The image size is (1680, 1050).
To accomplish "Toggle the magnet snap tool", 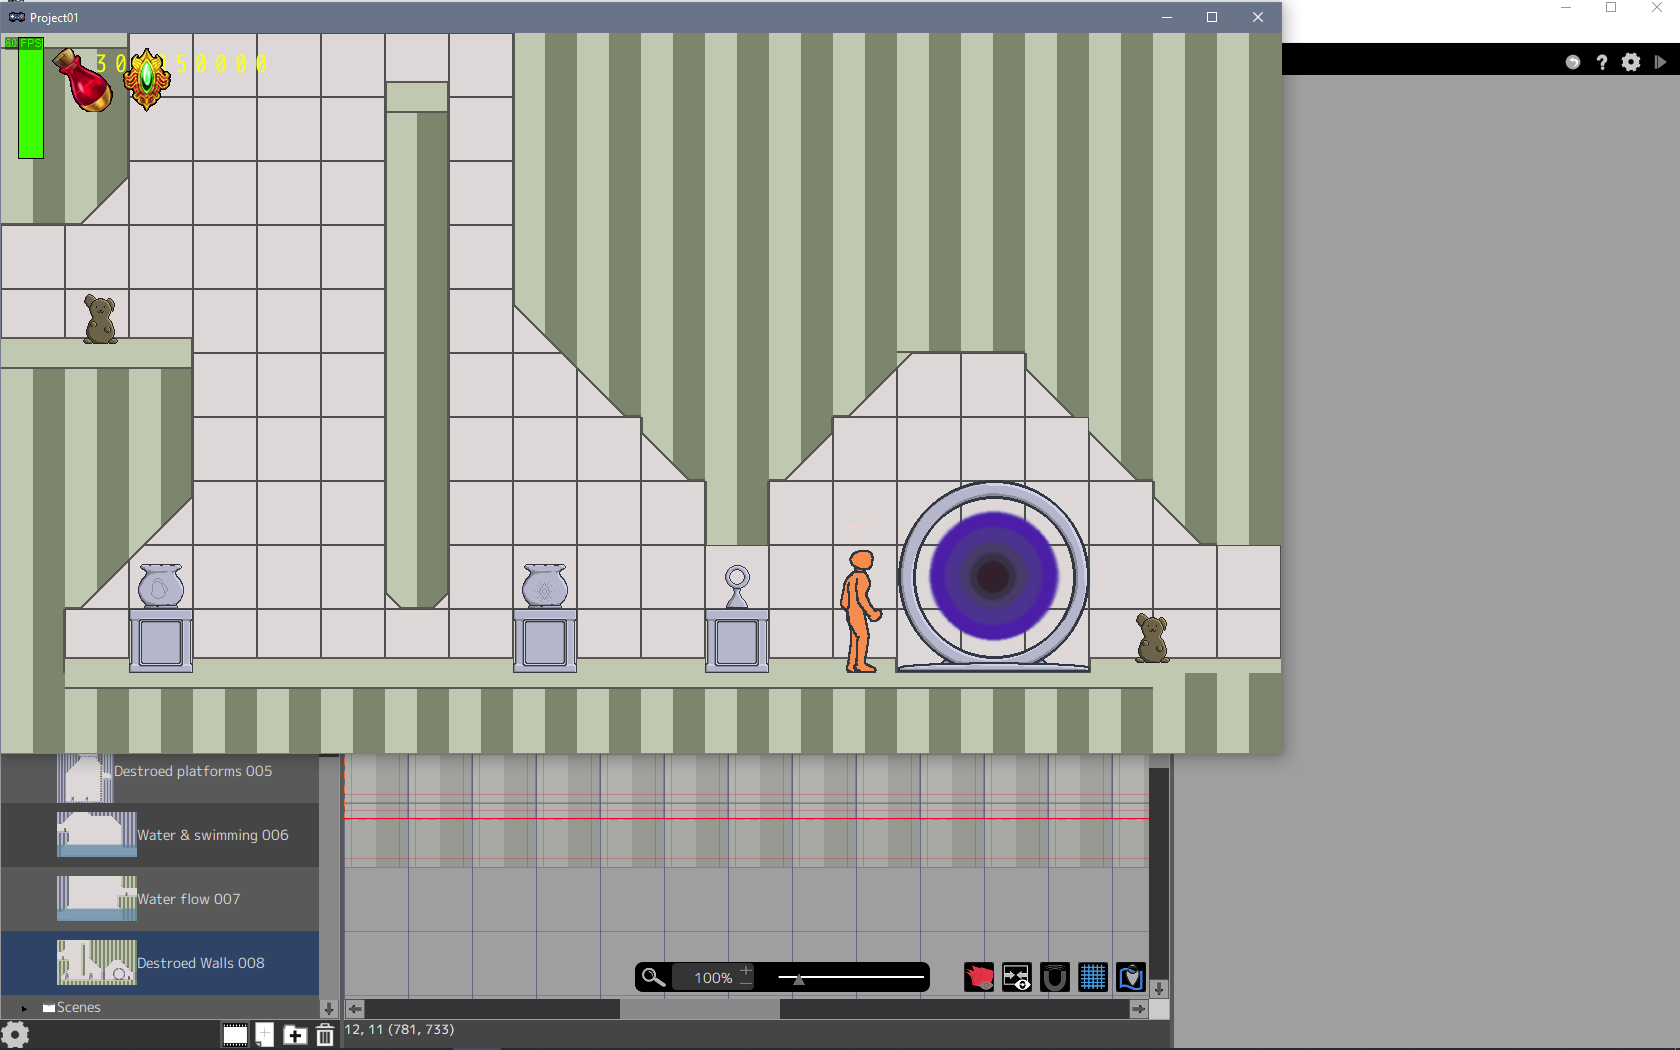I will [x=1055, y=977].
